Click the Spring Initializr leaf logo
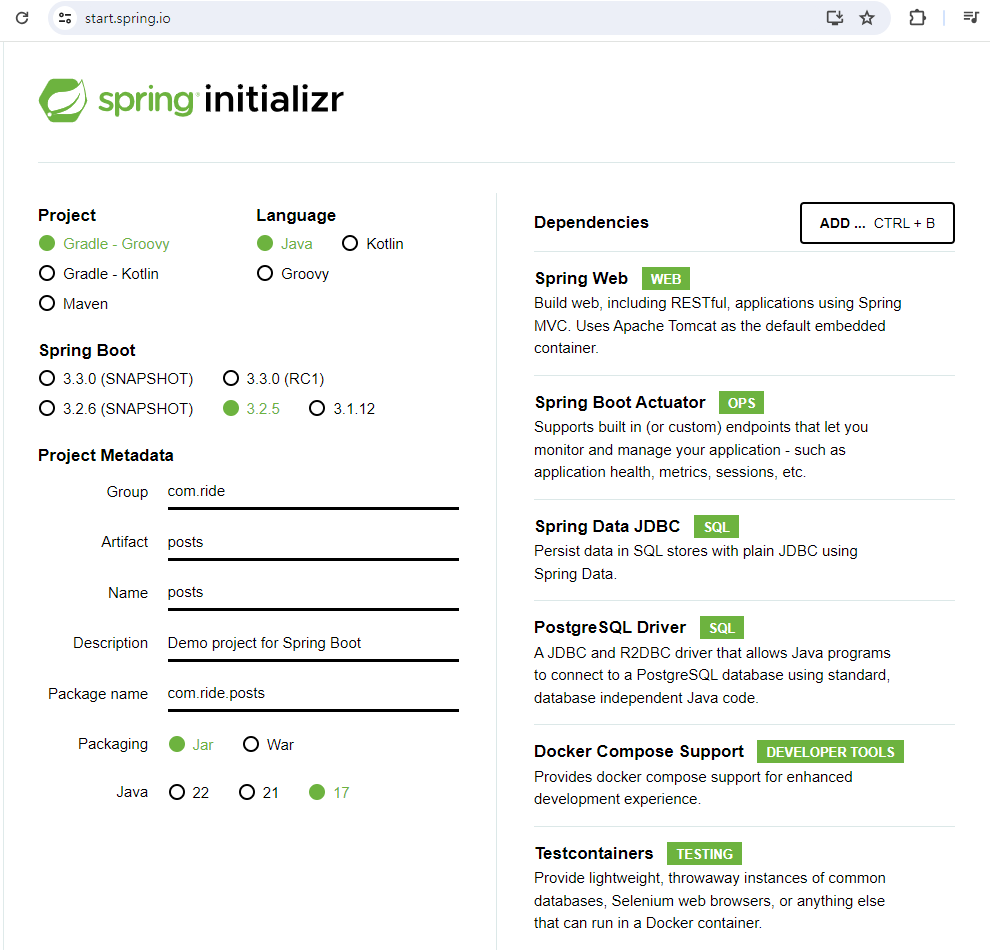990x950 pixels. [63, 100]
